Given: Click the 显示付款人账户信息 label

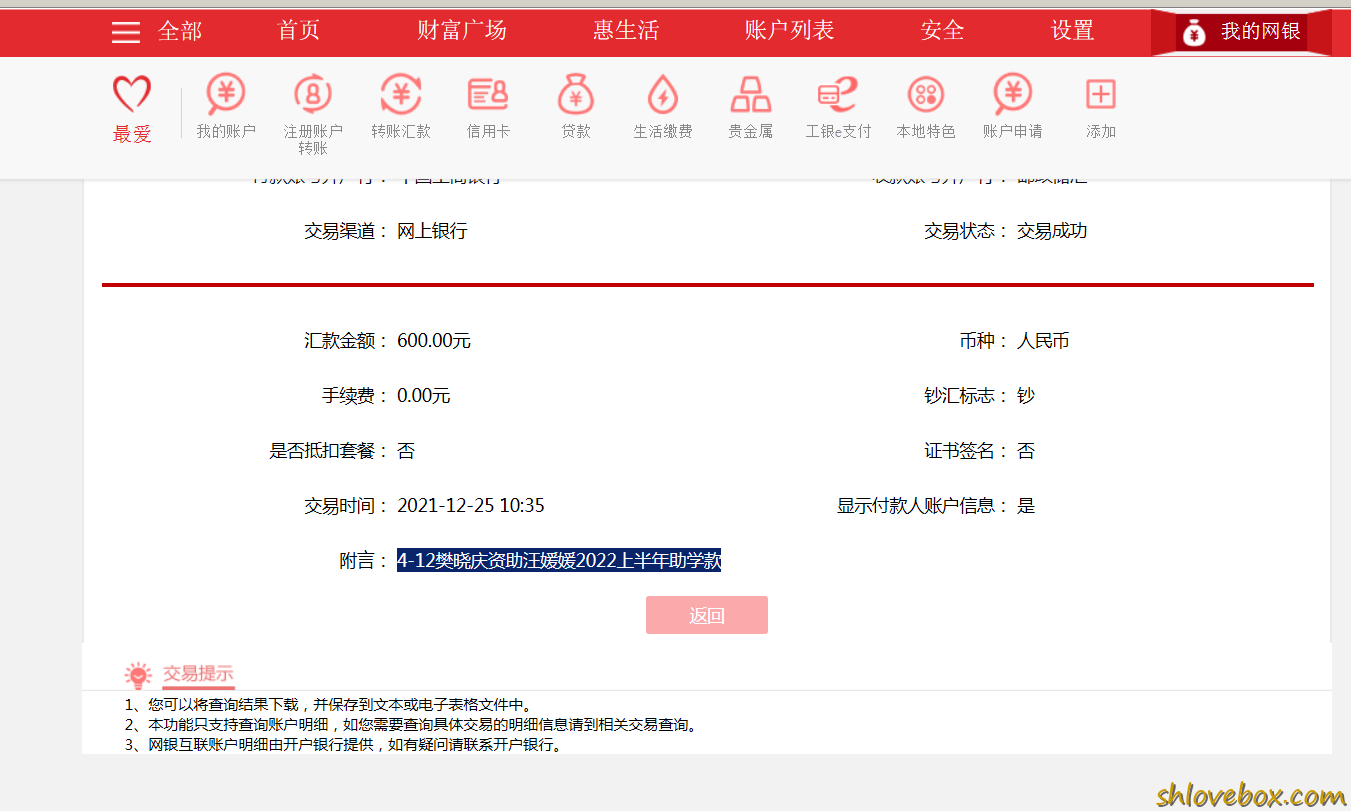Looking at the screenshot, I should (x=923, y=506).
